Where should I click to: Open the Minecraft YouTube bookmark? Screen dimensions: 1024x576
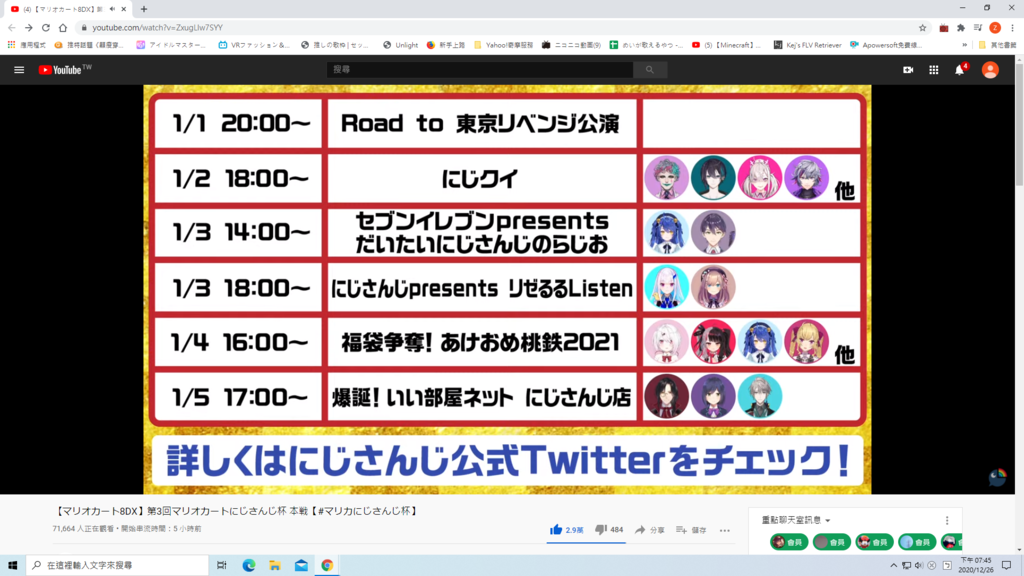pyautogui.click(x=726, y=45)
